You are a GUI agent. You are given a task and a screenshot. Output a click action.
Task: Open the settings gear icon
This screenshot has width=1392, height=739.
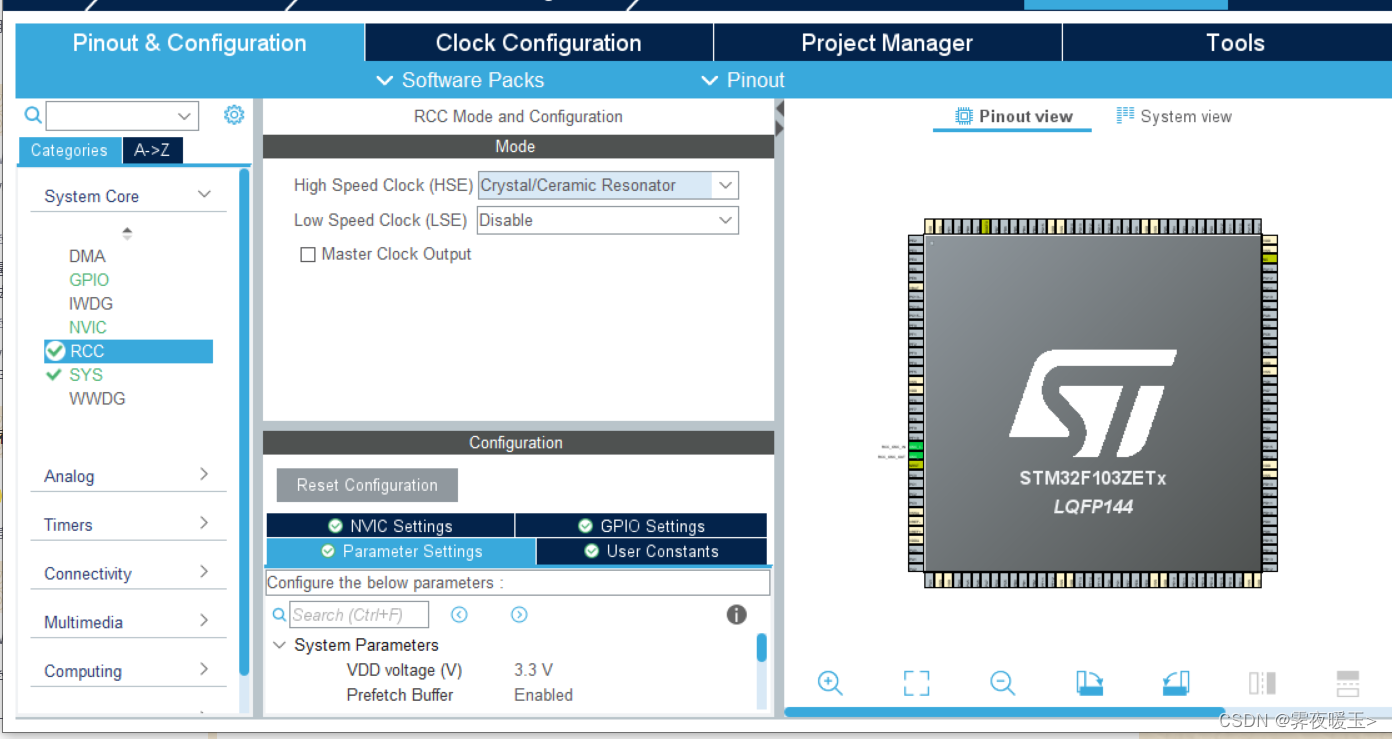(x=234, y=115)
